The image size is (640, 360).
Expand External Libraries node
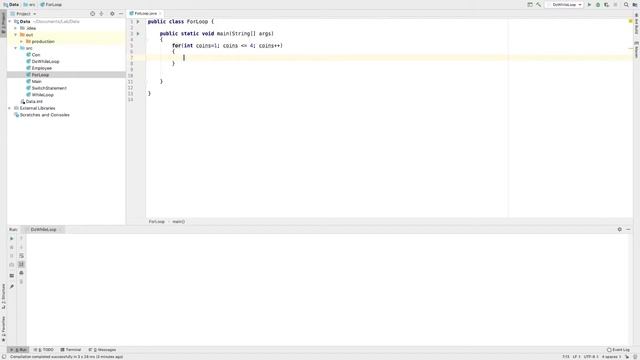tap(10, 108)
